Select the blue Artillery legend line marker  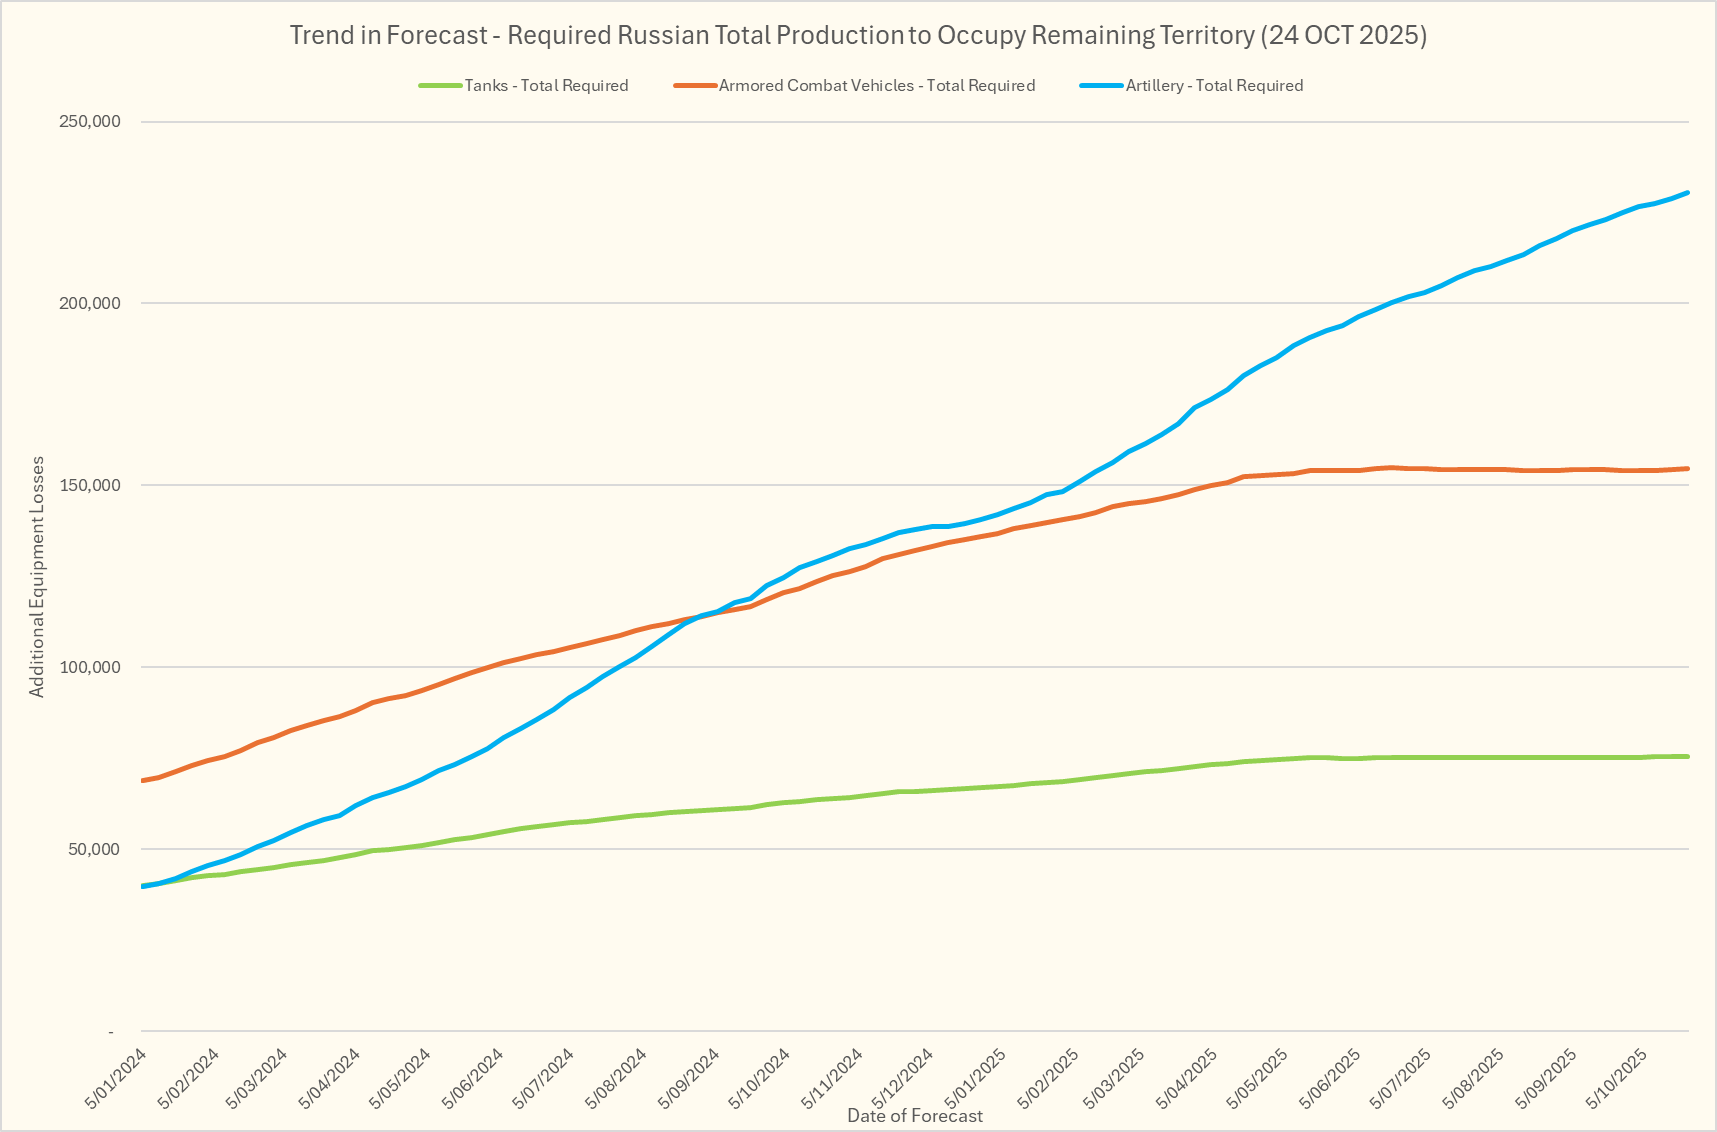1101,86
